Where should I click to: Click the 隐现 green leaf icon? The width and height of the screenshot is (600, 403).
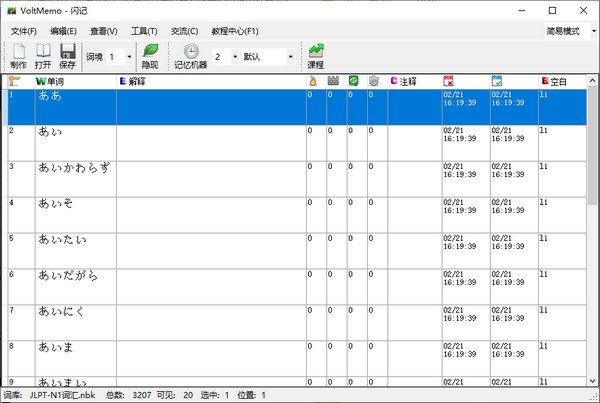(150, 55)
